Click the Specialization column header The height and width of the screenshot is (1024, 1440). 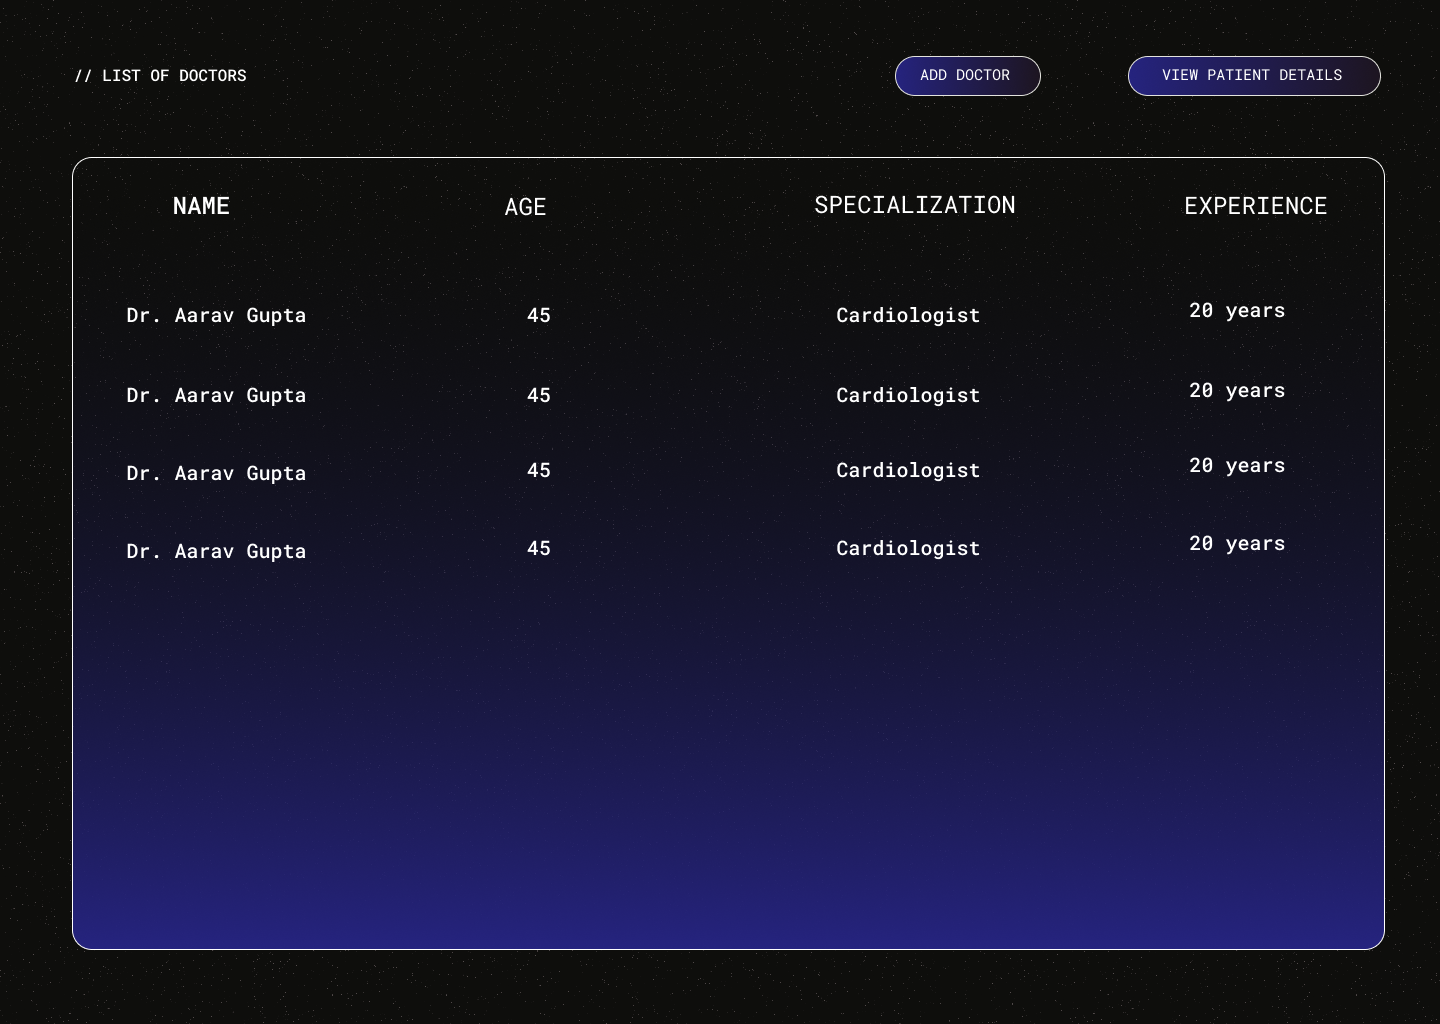pyautogui.click(x=915, y=205)
